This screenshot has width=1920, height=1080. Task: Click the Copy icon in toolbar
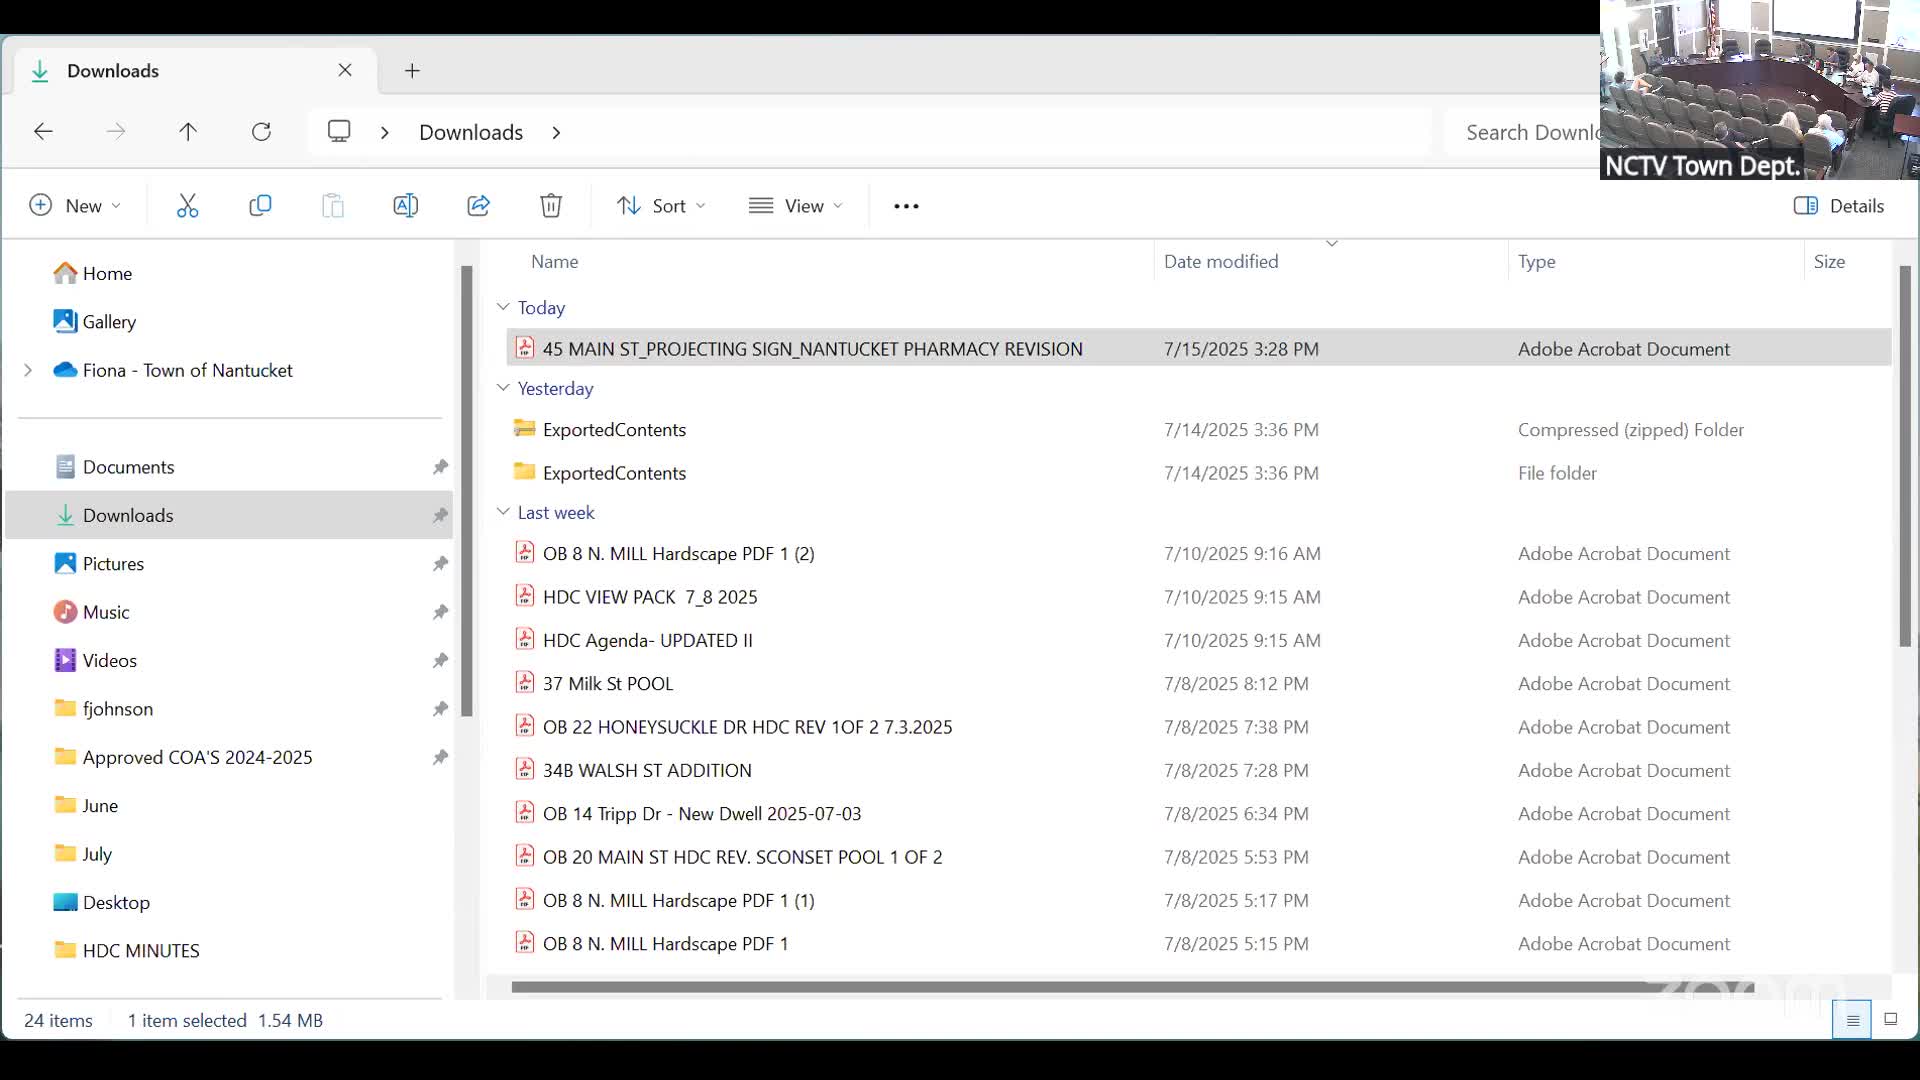point(260,206)
